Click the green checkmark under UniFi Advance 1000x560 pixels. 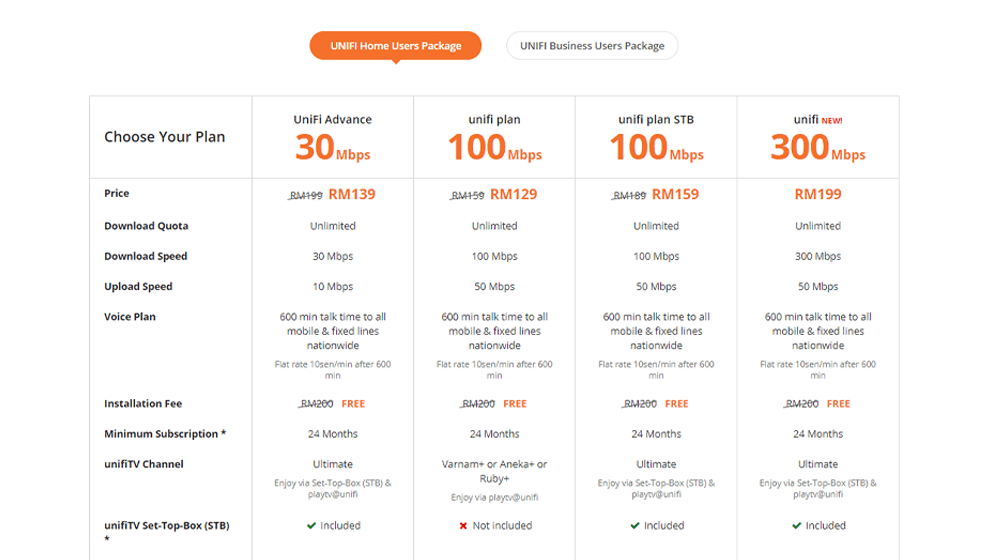(x=311, y=526)
